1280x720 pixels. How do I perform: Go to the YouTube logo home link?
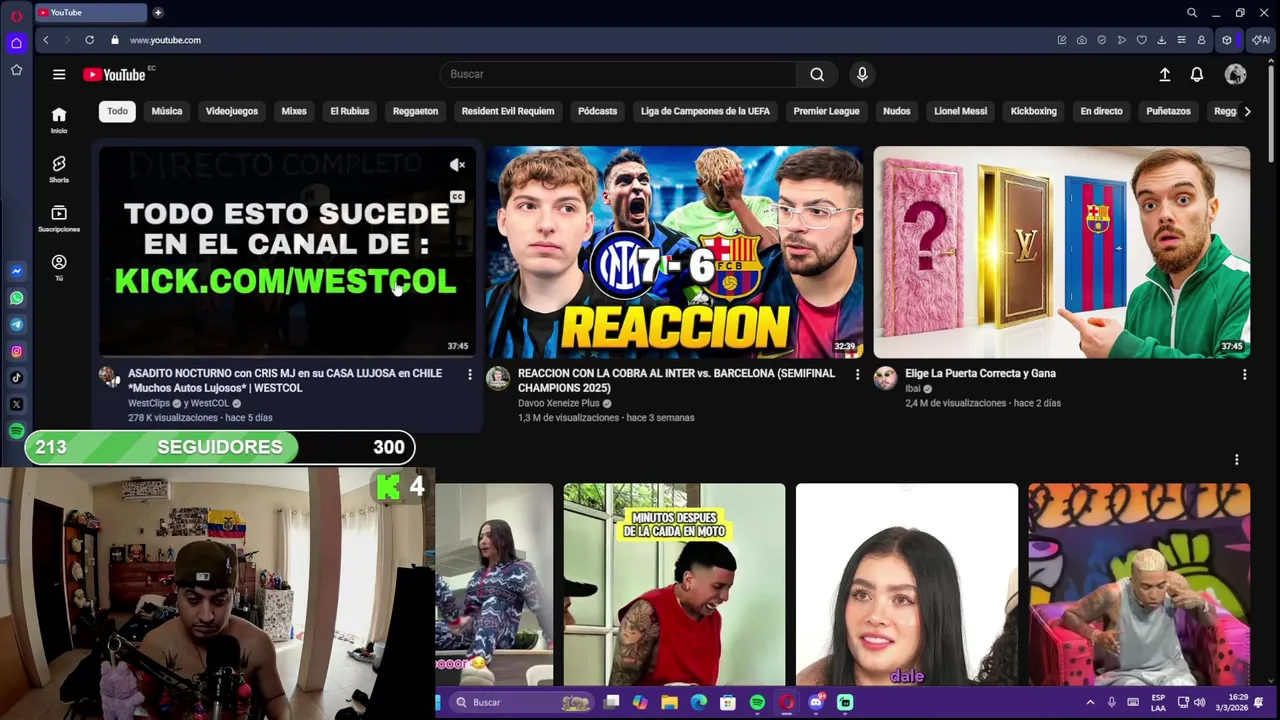tap(114, 74)
